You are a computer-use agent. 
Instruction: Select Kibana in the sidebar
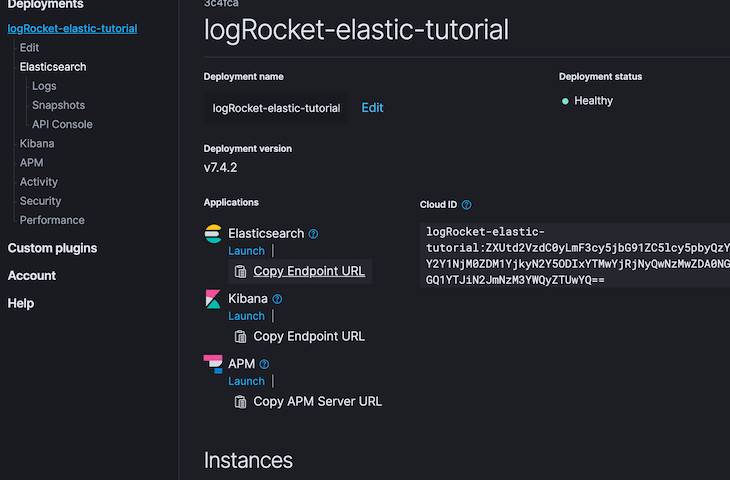pos(37,143)
